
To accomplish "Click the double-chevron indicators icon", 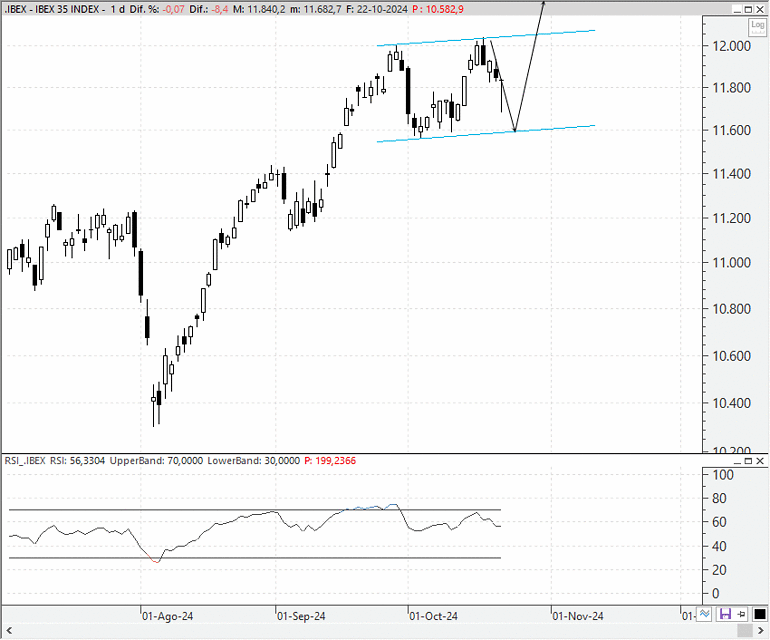I will 705,614.
